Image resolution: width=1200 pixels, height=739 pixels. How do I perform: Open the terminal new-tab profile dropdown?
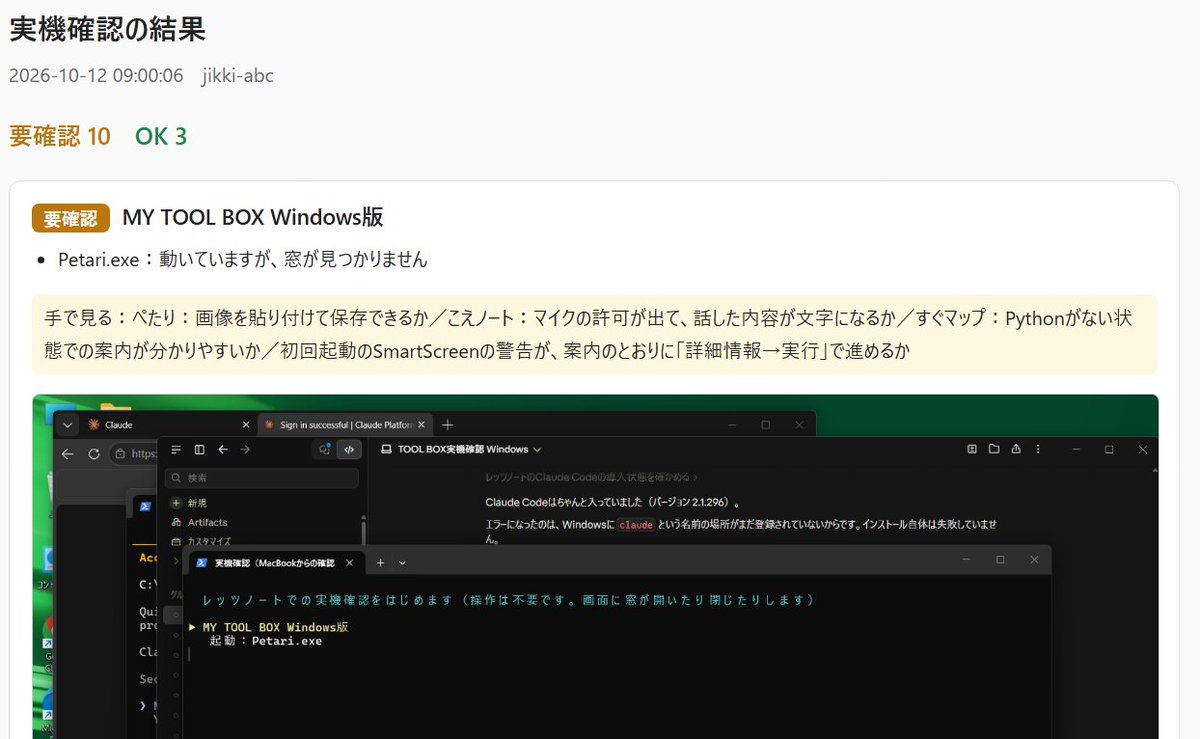pyautogui.click(x=402, y=563)
